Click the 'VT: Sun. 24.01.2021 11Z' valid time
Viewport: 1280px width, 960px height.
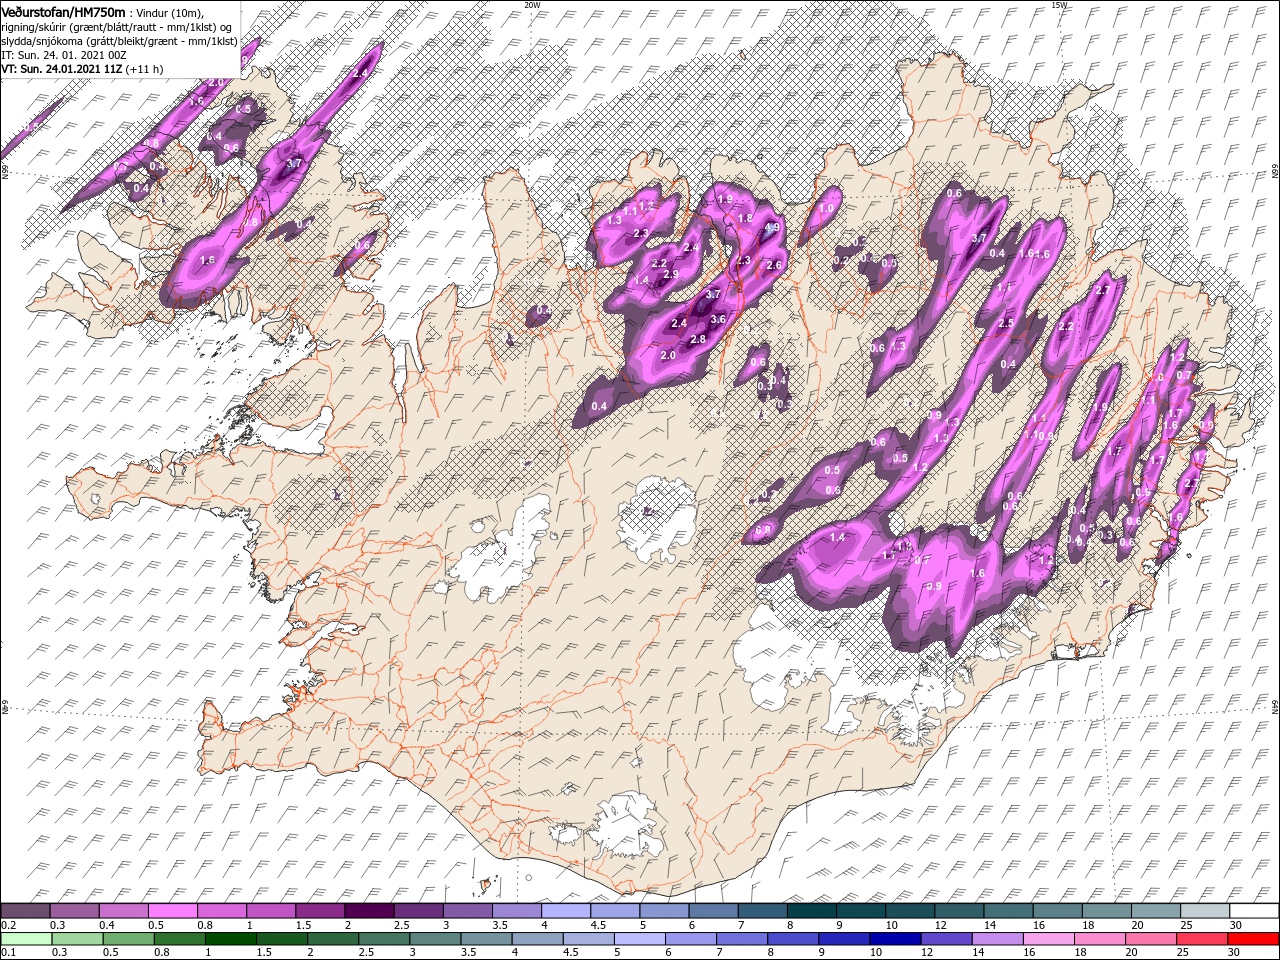pos(62,69)
